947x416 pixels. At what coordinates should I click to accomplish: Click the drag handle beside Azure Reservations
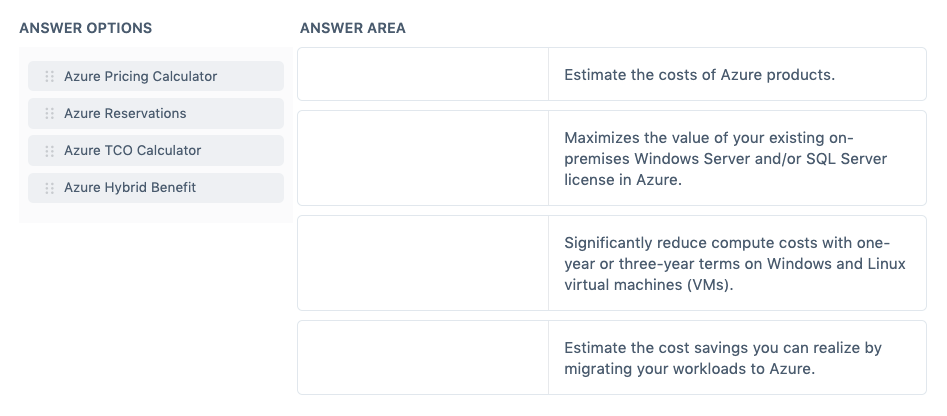point(49,113)
